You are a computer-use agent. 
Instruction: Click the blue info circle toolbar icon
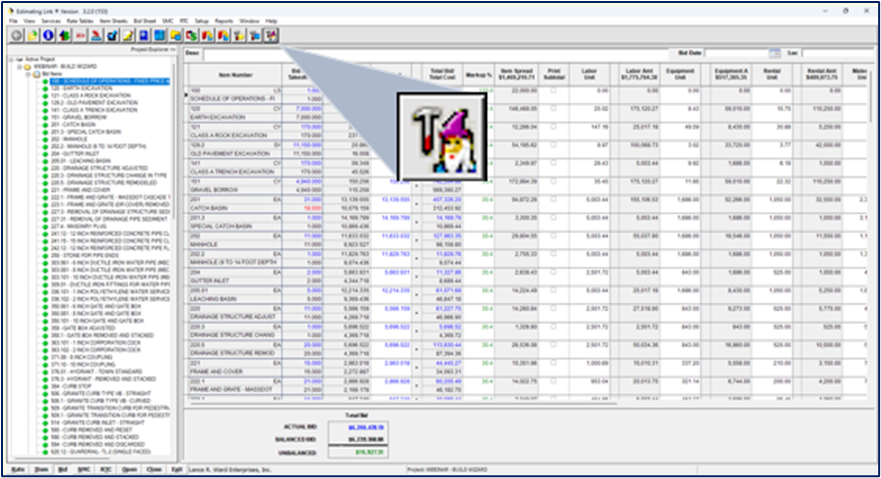[48, 35]
